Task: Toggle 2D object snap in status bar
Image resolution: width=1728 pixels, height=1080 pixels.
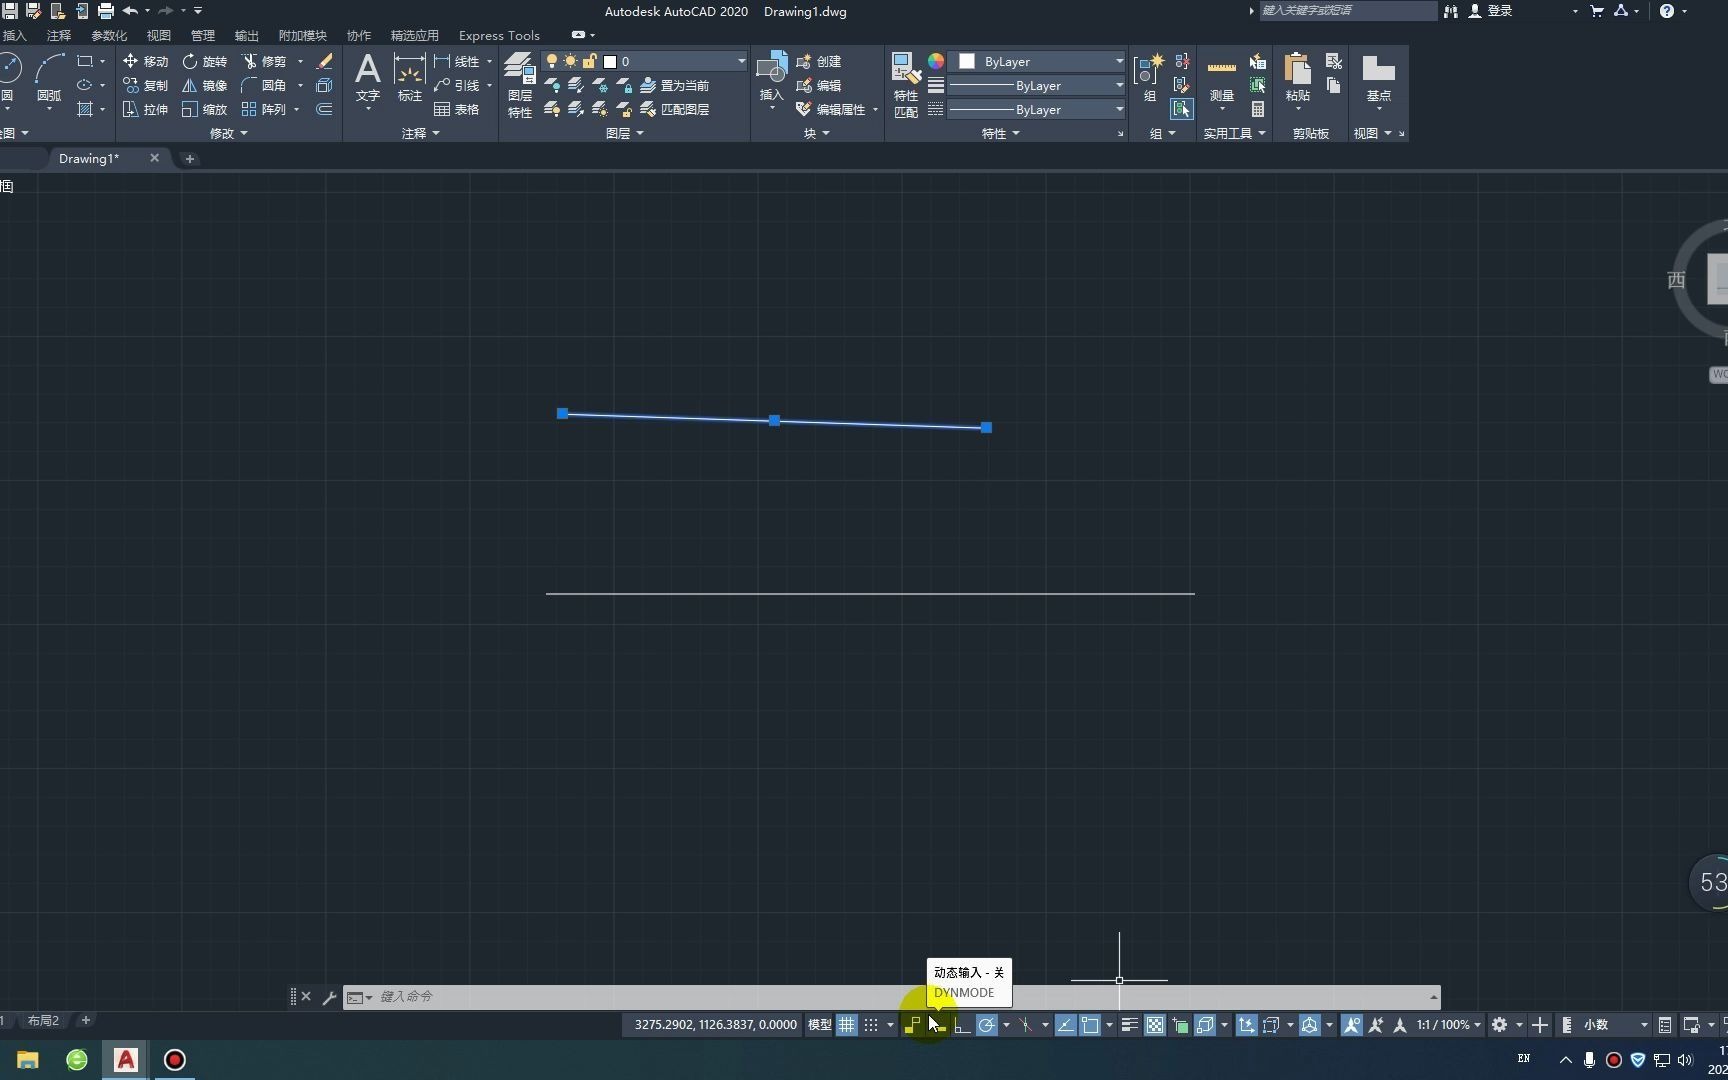Action: point(1090,1025)
